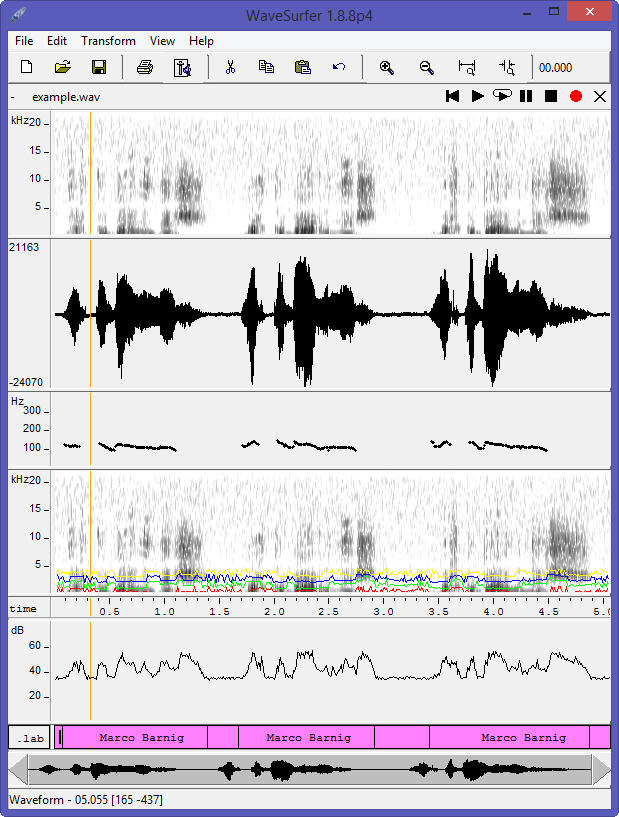Open the preferences toolbar icon

point(182,68)
